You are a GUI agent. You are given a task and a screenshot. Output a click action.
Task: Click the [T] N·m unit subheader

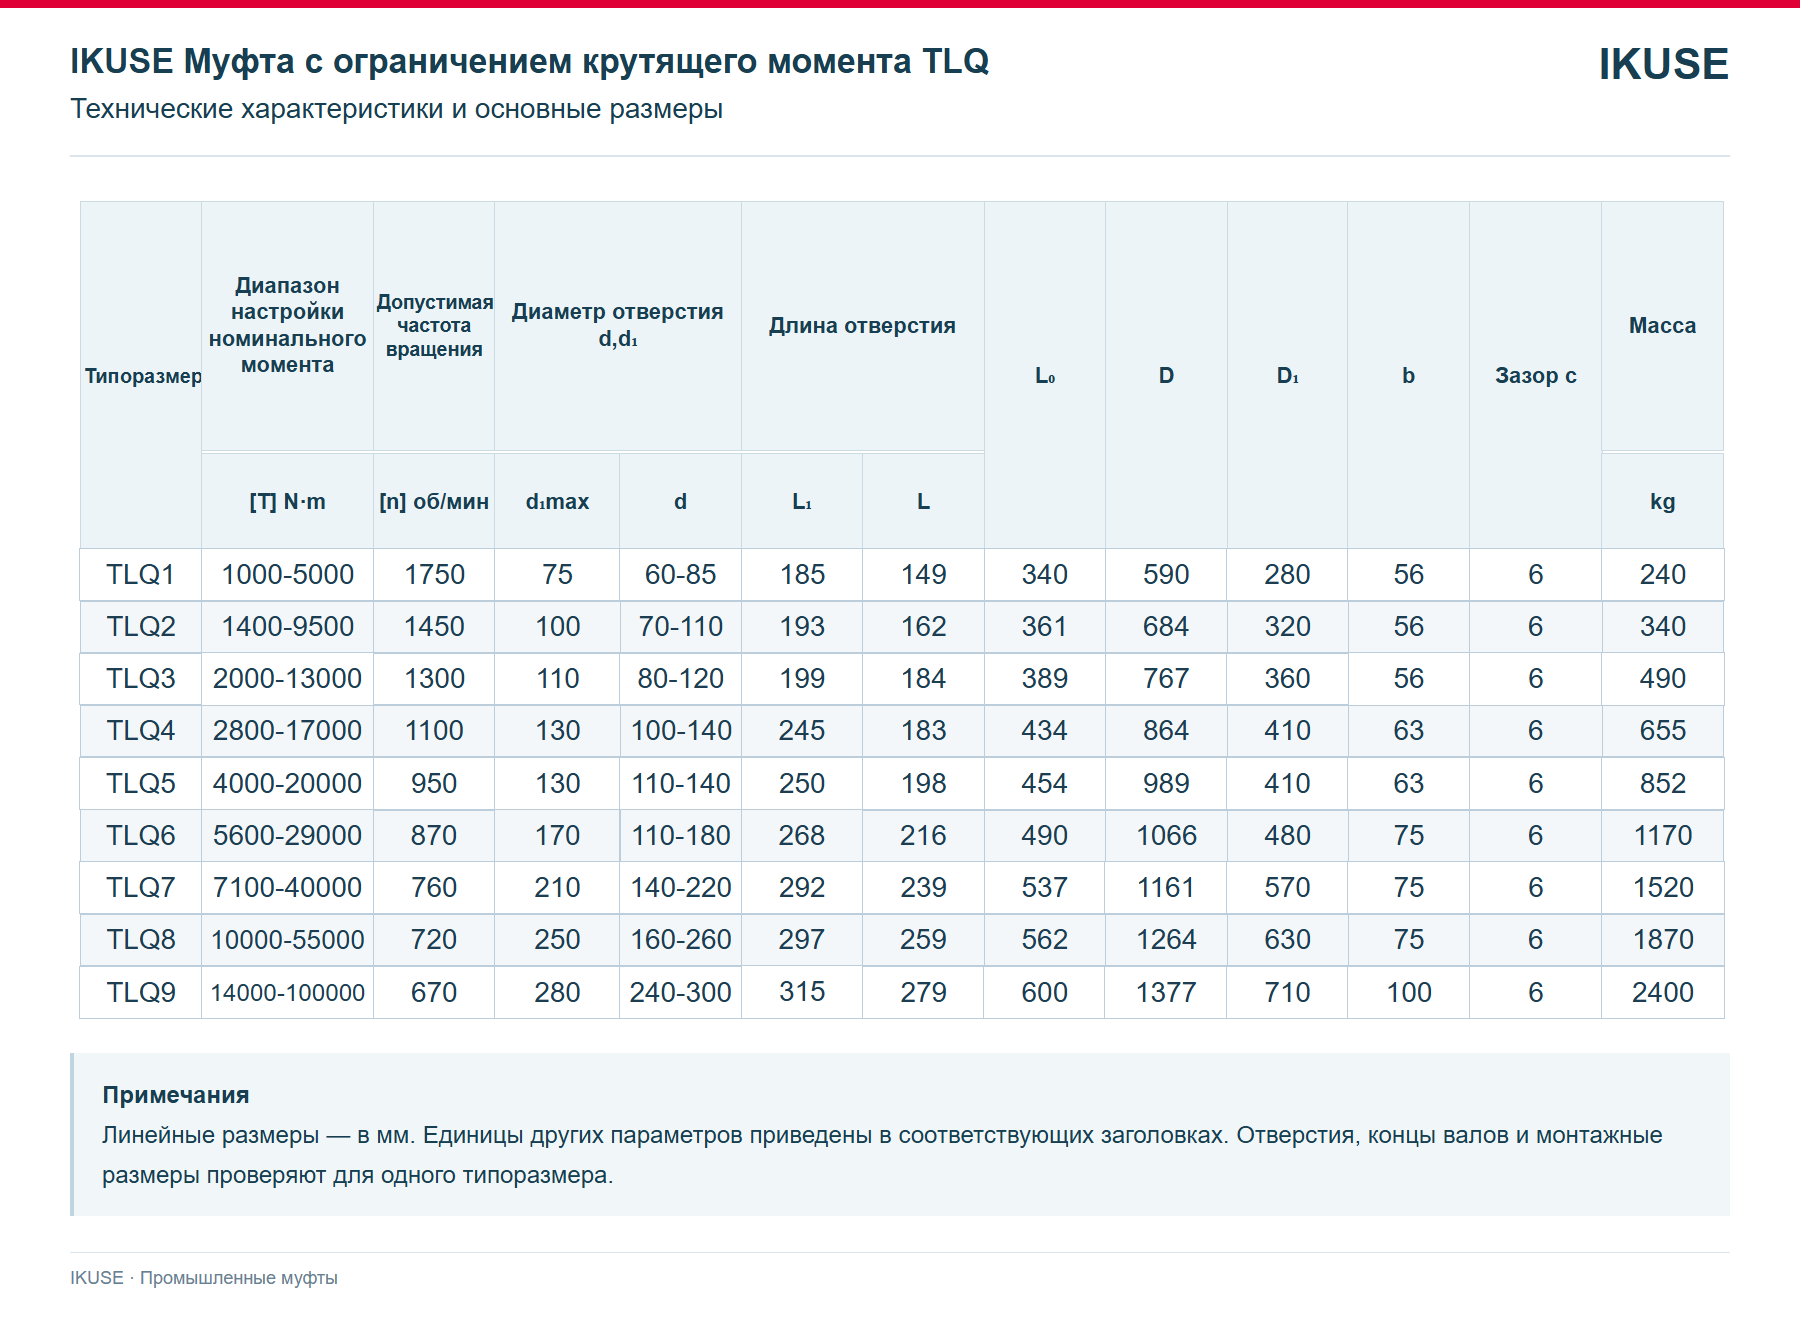287,501
